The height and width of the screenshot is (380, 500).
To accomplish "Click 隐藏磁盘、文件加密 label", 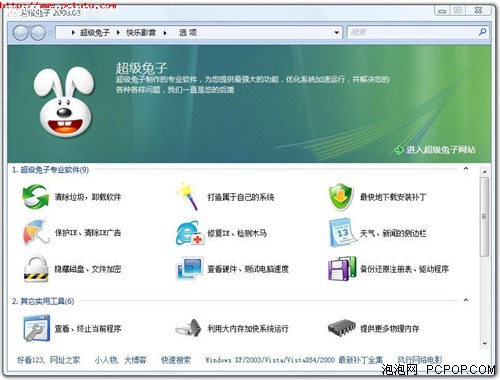I will (x=88, y=269).
